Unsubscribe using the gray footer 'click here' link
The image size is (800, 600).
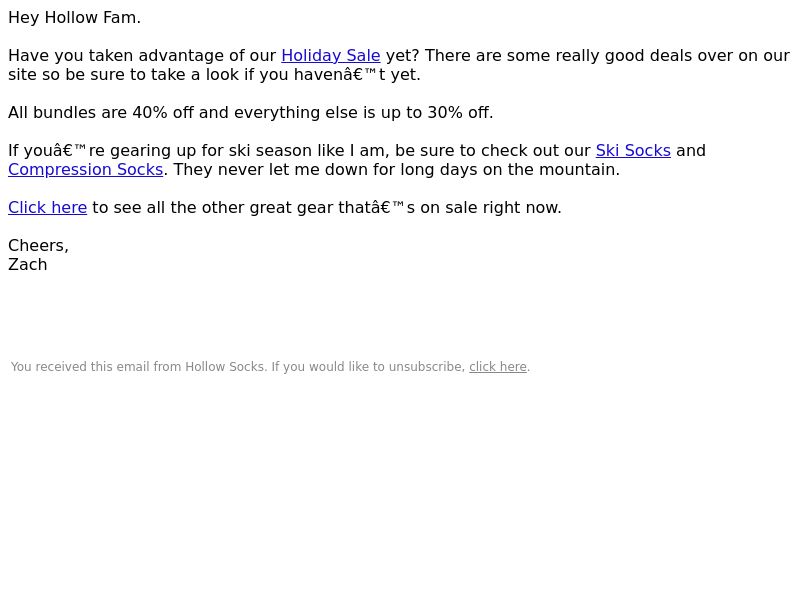tap(498, 367)
